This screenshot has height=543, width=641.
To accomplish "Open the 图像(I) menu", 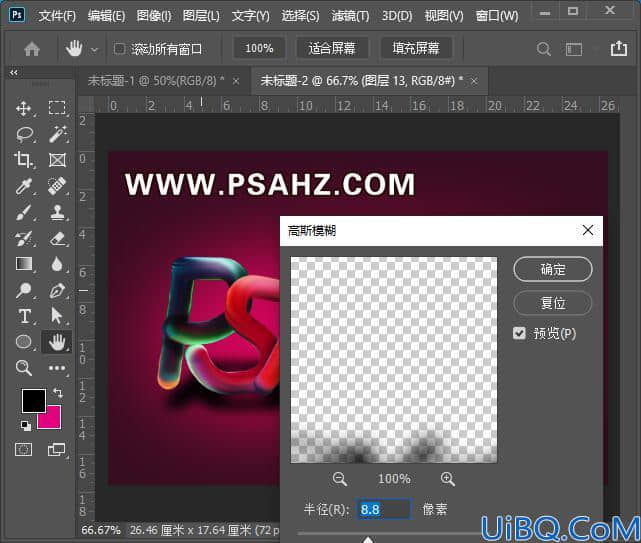I will (154, 16).
